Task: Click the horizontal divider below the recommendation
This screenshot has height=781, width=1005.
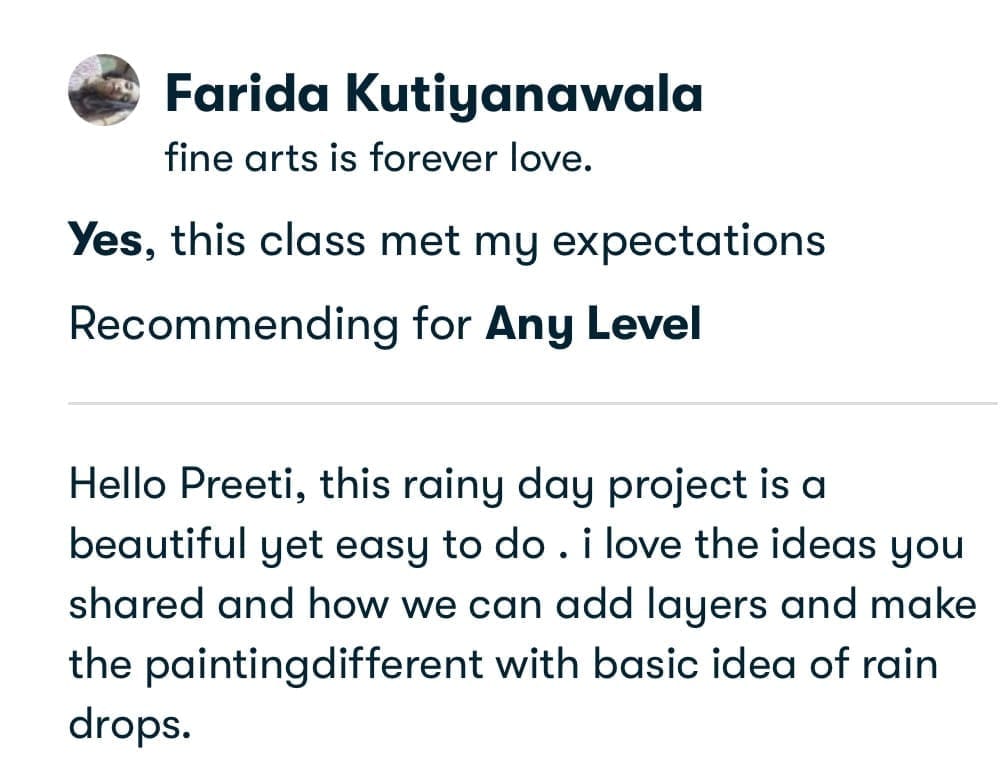Action: 532,404
